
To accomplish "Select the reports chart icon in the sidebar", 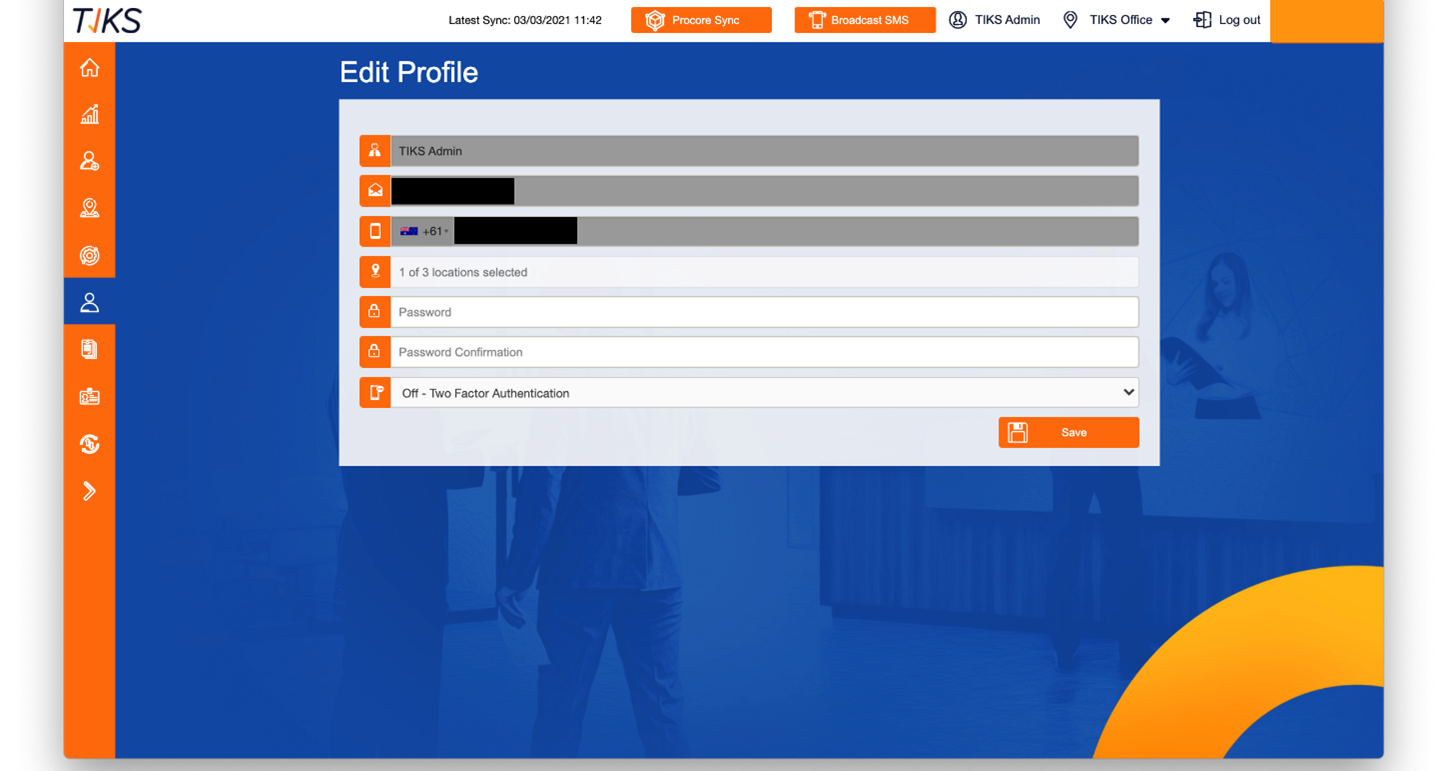I will point(90,114).
